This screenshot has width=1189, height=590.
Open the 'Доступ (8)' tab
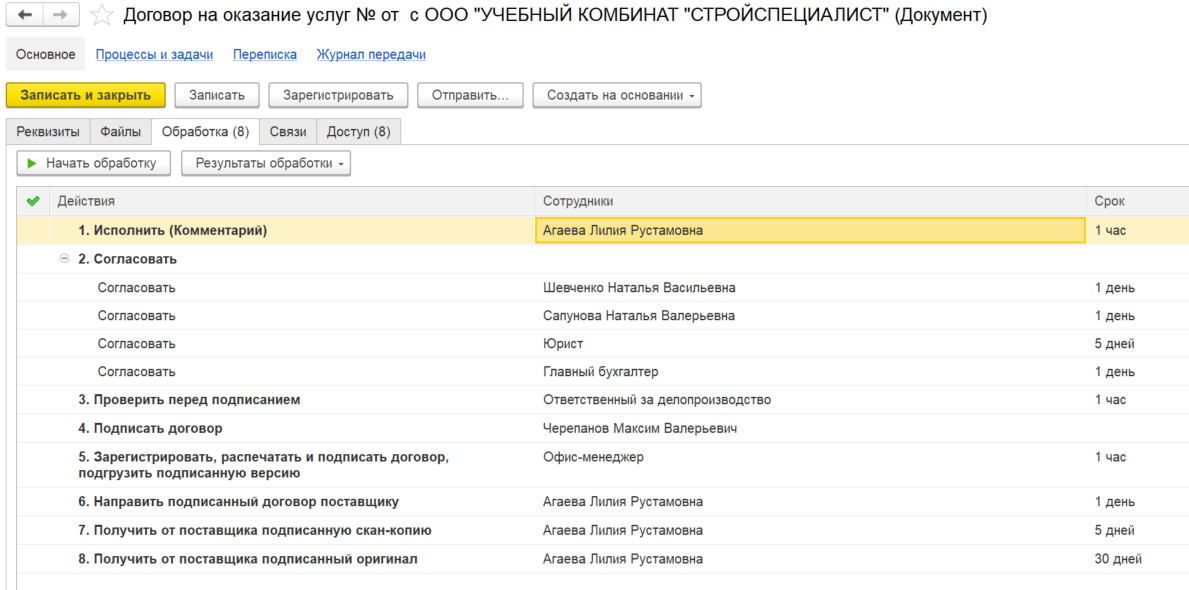[359, 132]
